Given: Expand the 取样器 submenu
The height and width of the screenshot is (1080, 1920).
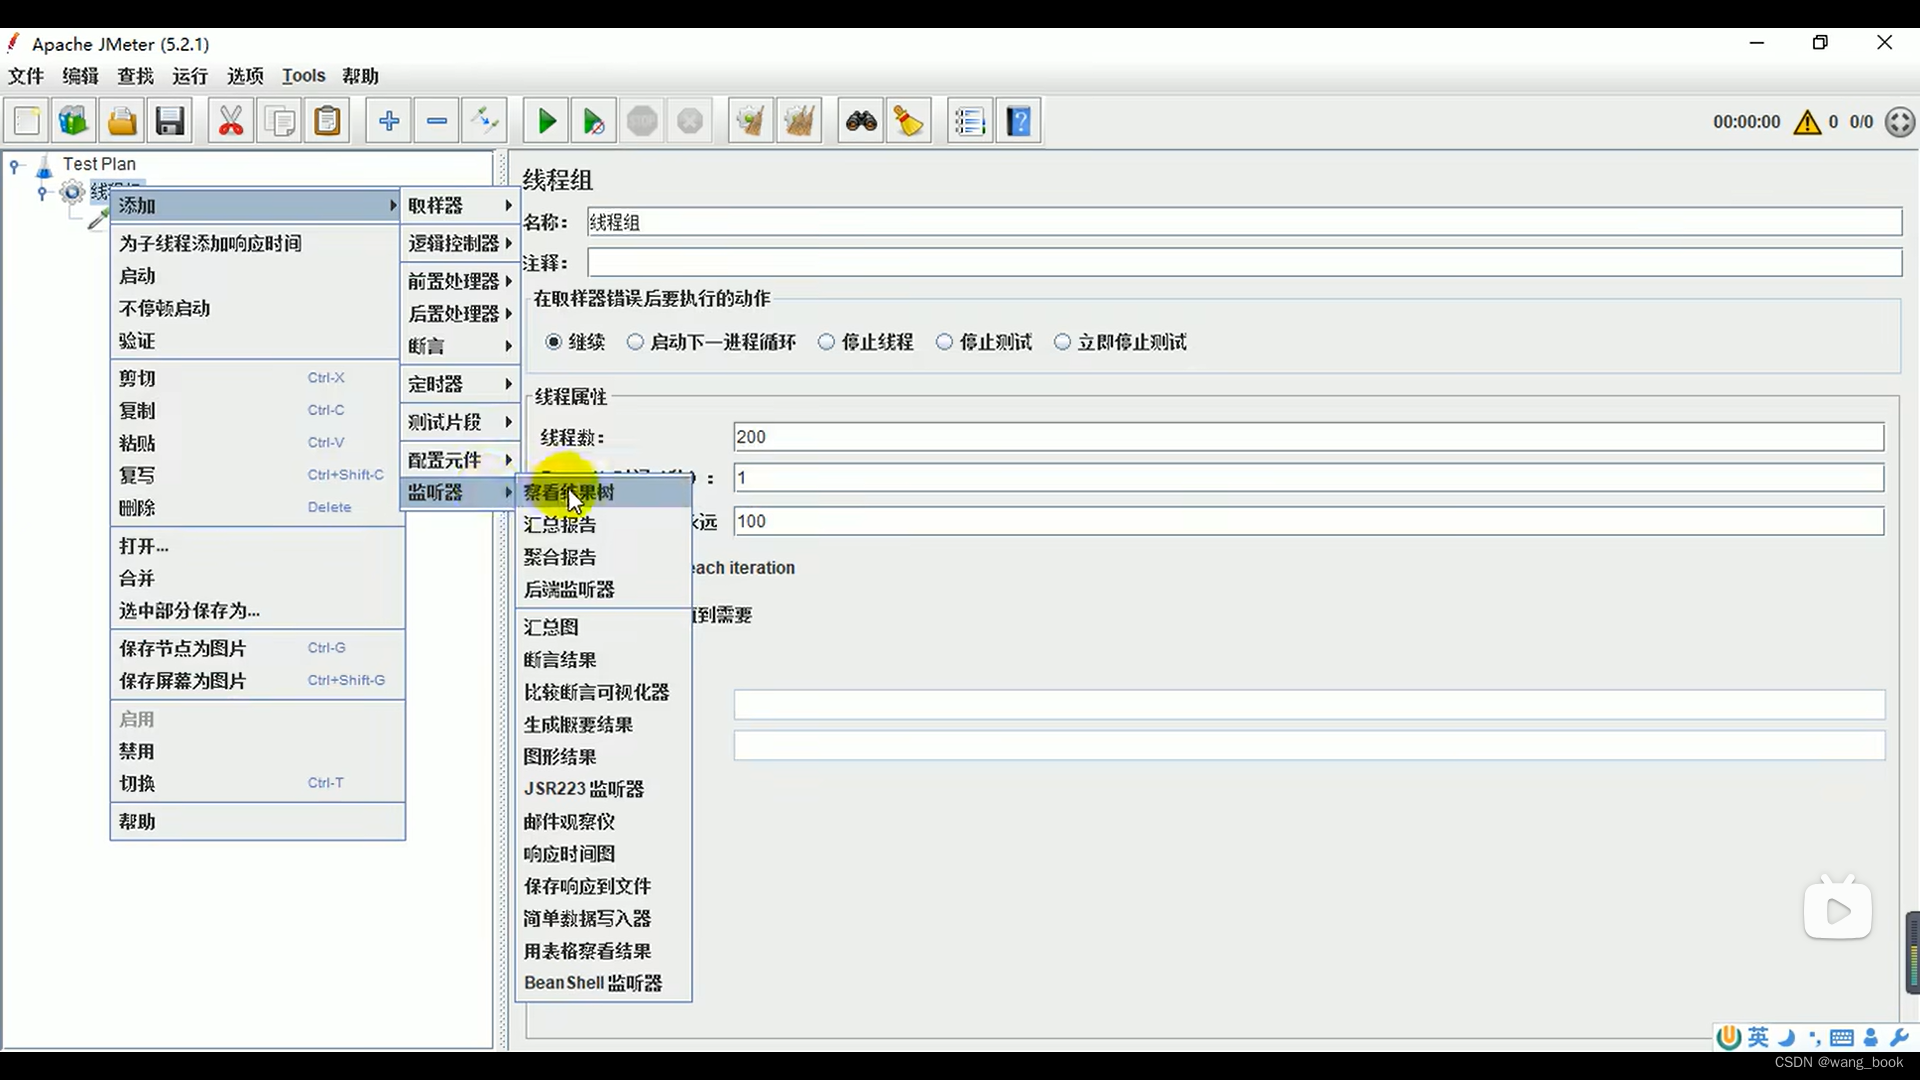Looking at the screenshot, I should (x=459, y=205).
